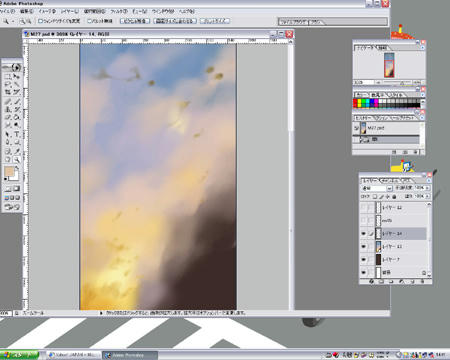Screen dimensions: 450x360
Task: Select the Lasso tool
Action: click(x=8, y=84)
